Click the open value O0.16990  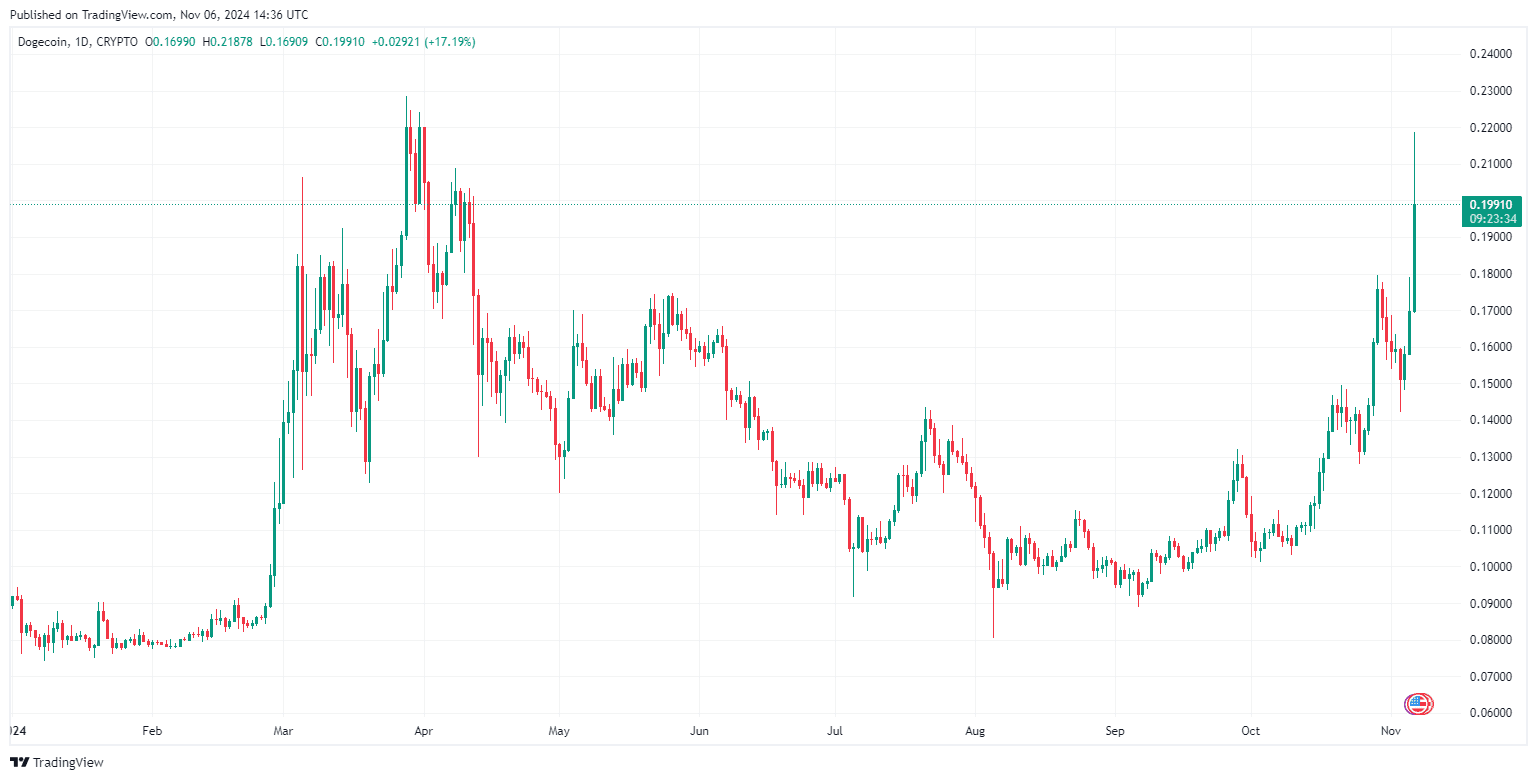point(172,42)
